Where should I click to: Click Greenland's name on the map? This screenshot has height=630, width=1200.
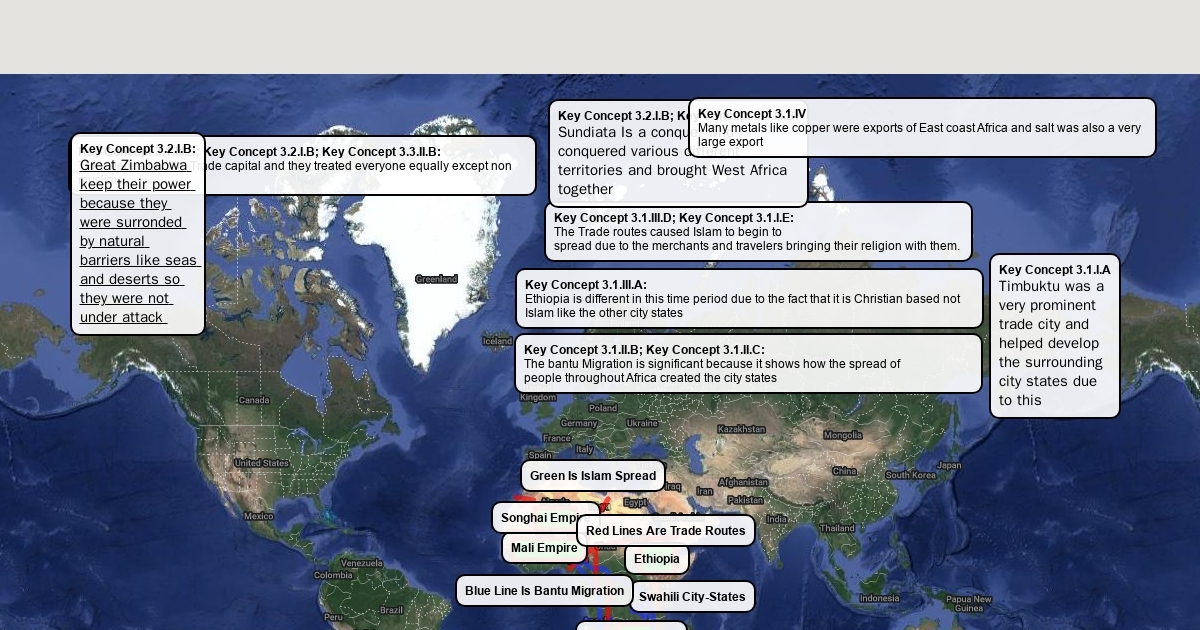[x=436, y=279]
